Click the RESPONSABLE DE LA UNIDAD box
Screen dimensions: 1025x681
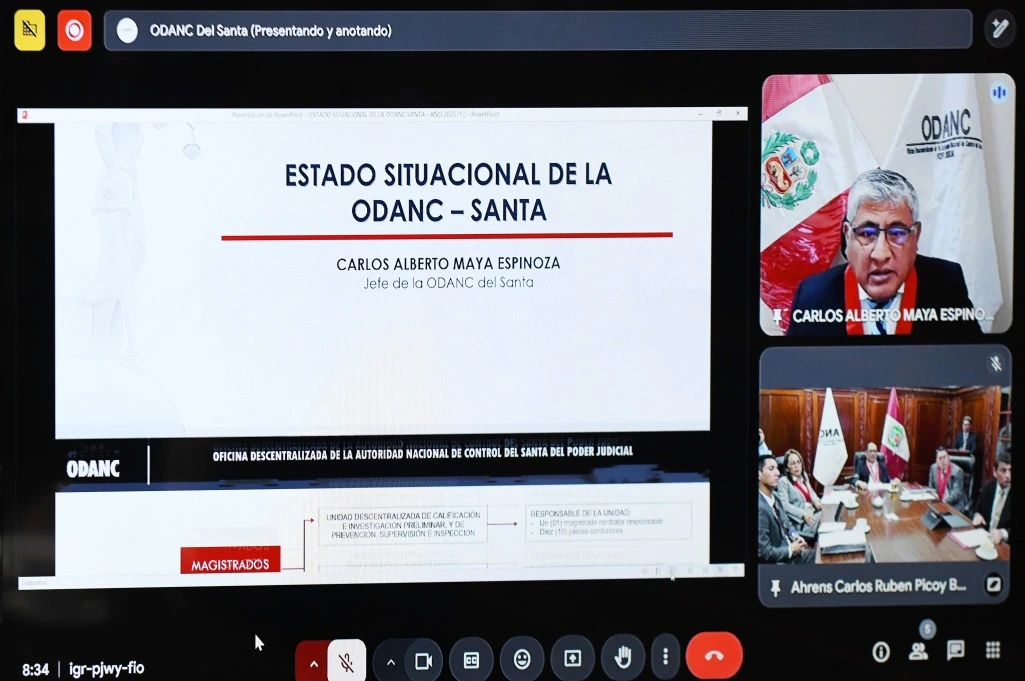pyautogui.click(x=609, y=522)
